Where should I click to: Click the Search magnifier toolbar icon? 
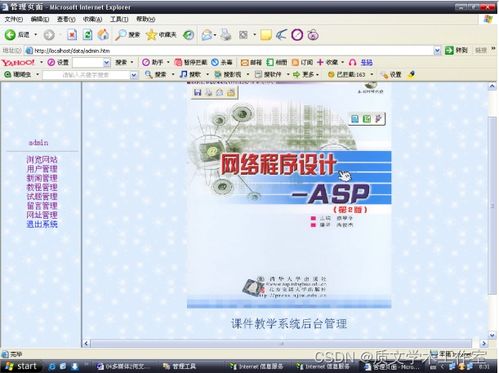[120, 34]
